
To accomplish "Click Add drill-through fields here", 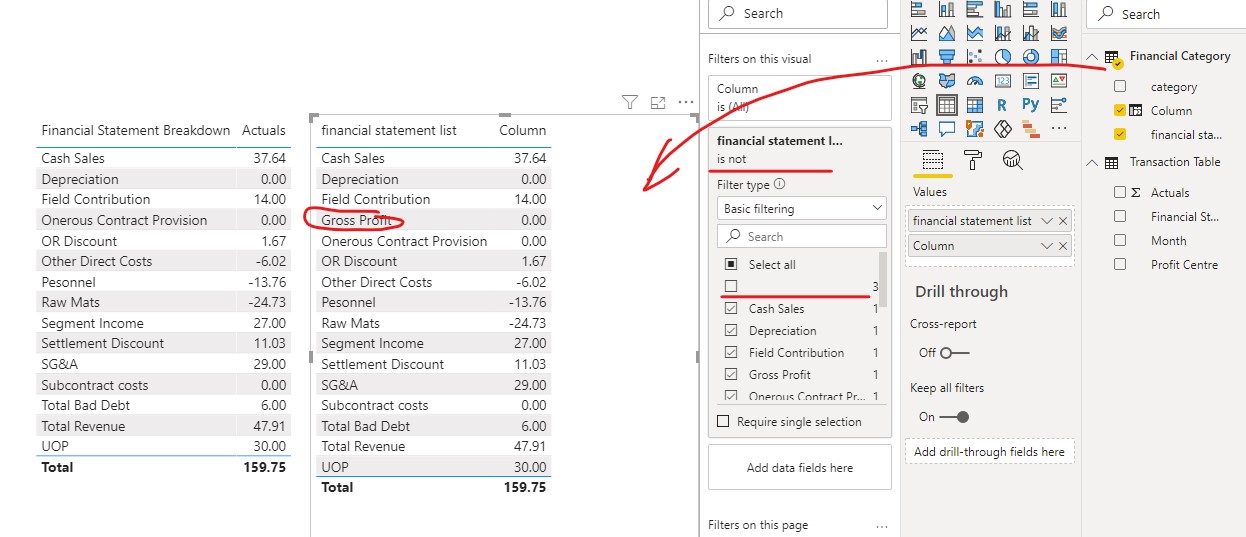I will [990, 452].
